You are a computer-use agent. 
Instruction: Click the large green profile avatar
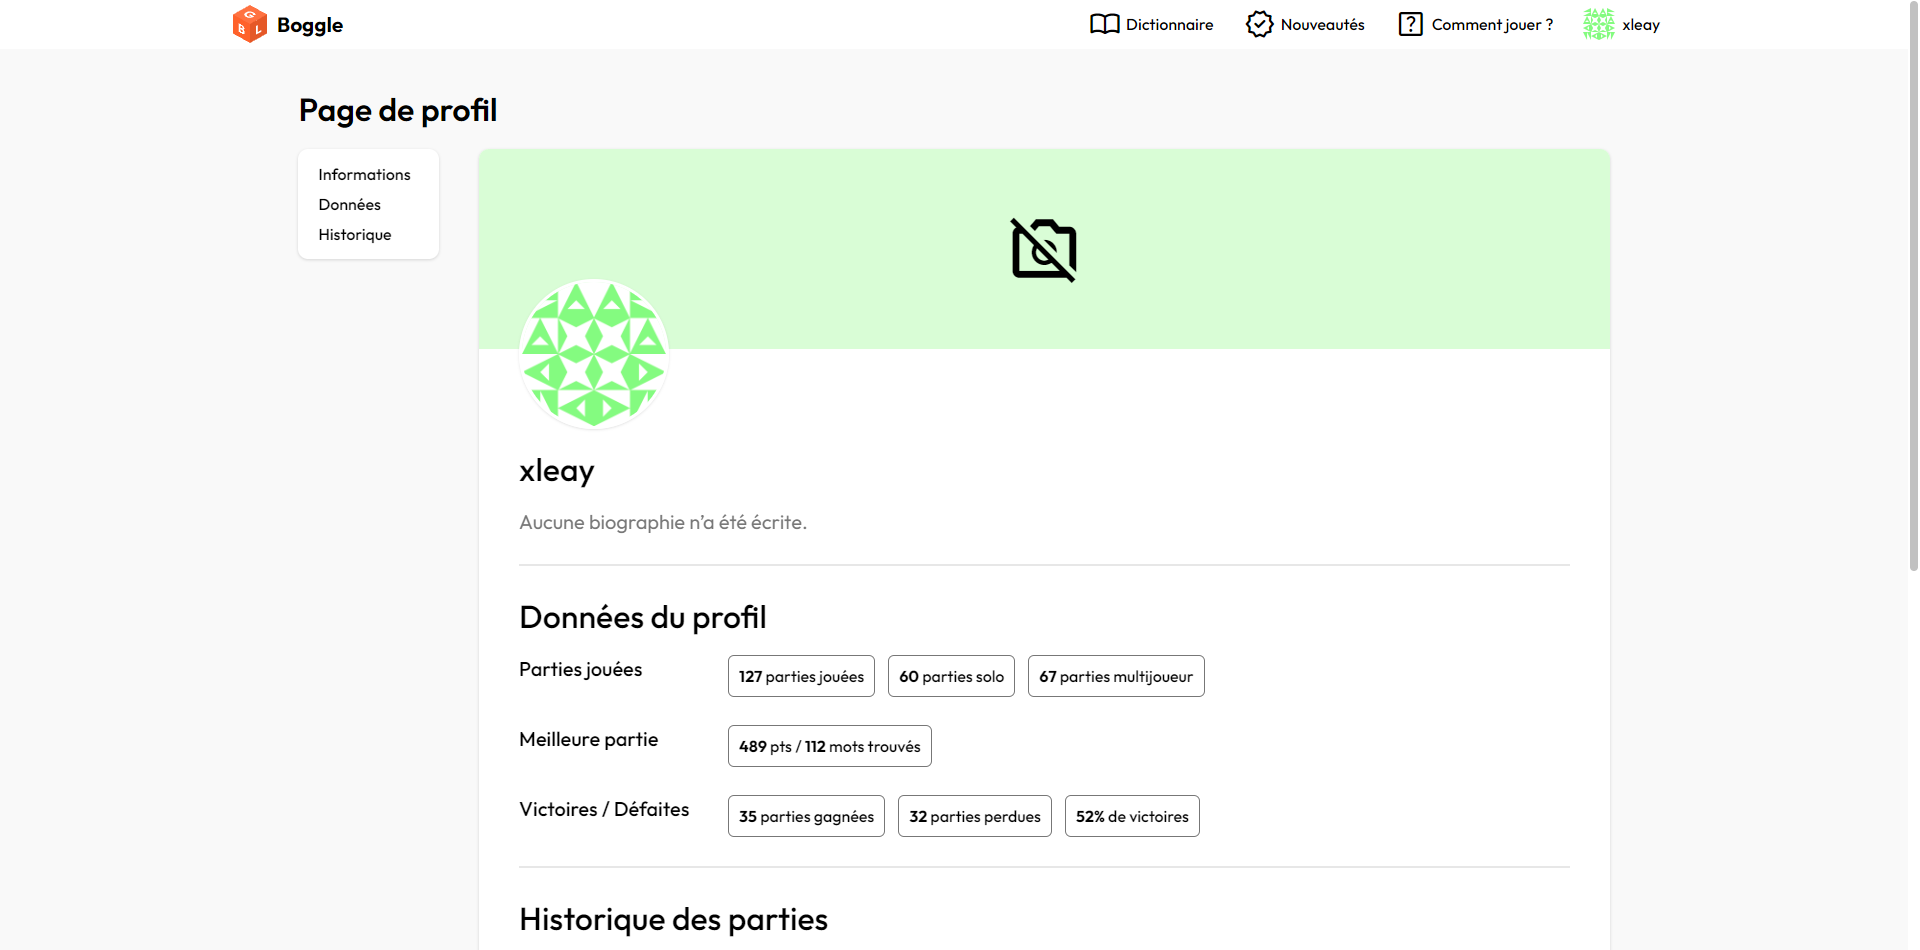coord(594,354)
